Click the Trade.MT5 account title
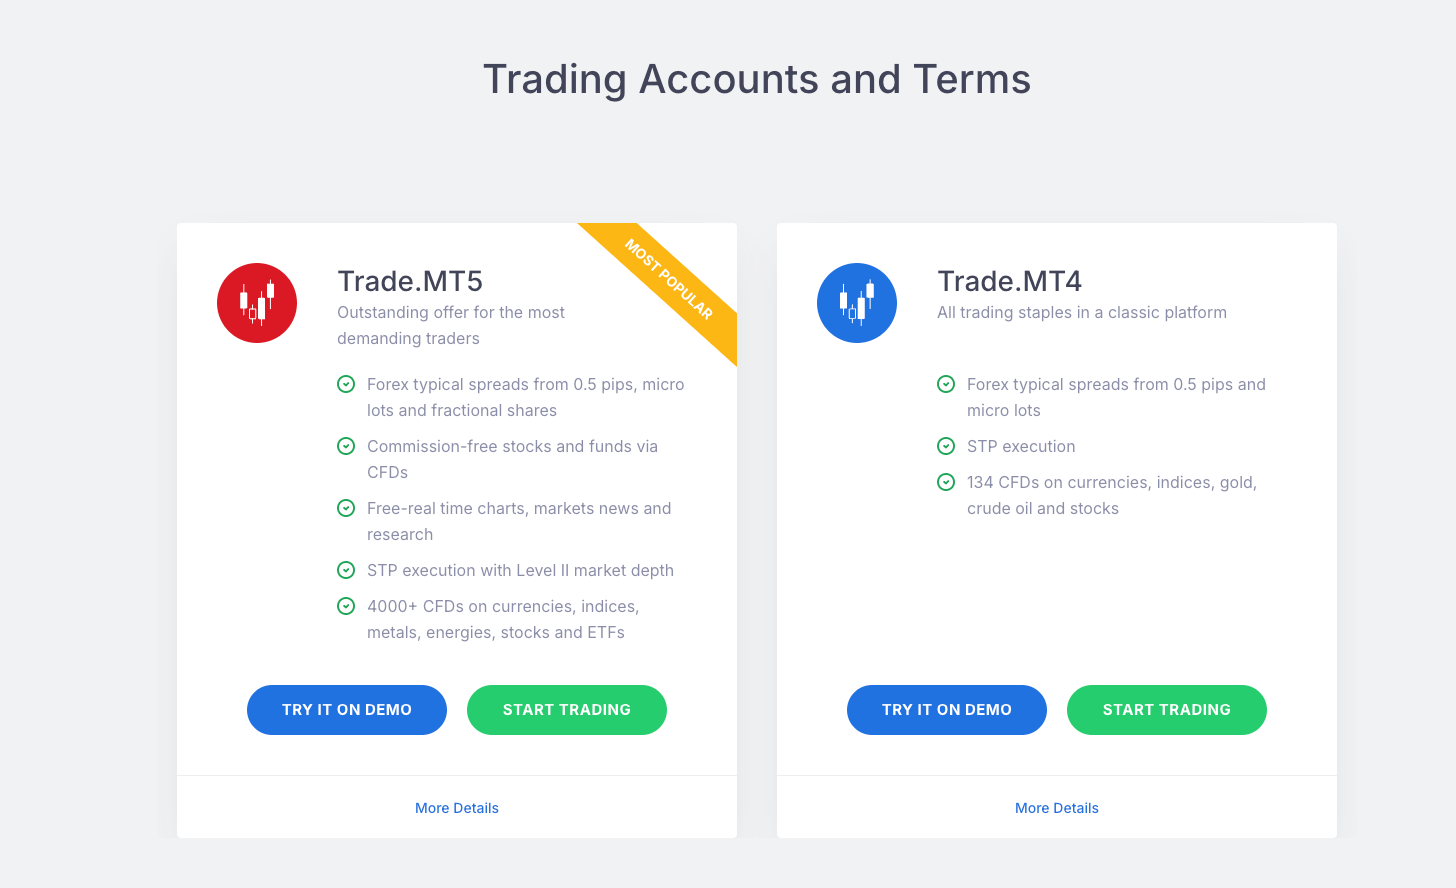 point(410,281)
